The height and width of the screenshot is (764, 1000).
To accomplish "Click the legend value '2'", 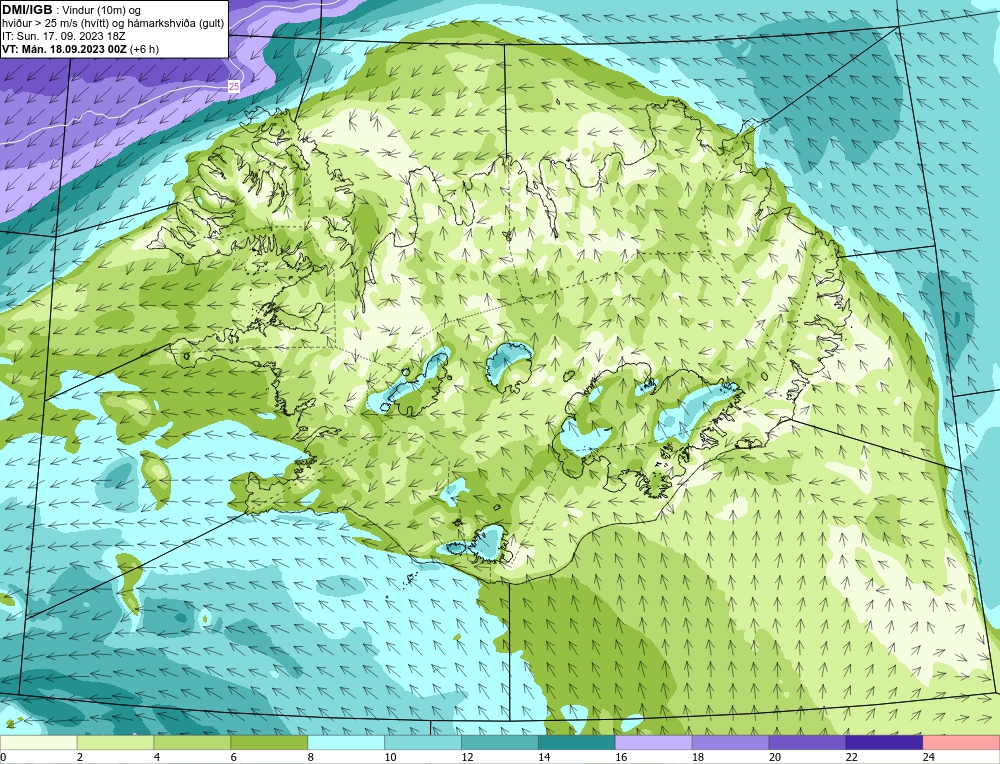I will click(x=80, y=757).
